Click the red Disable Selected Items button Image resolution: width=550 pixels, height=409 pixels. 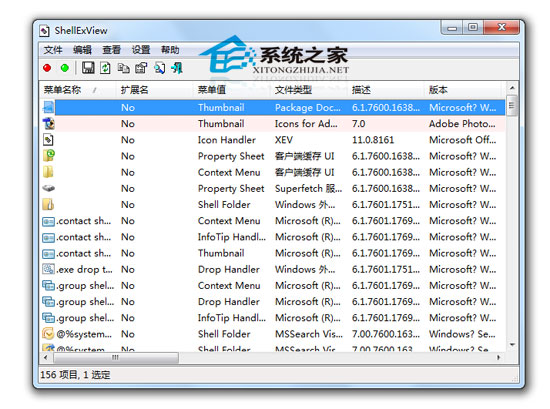pyautogui.click(x=47, y=68)
